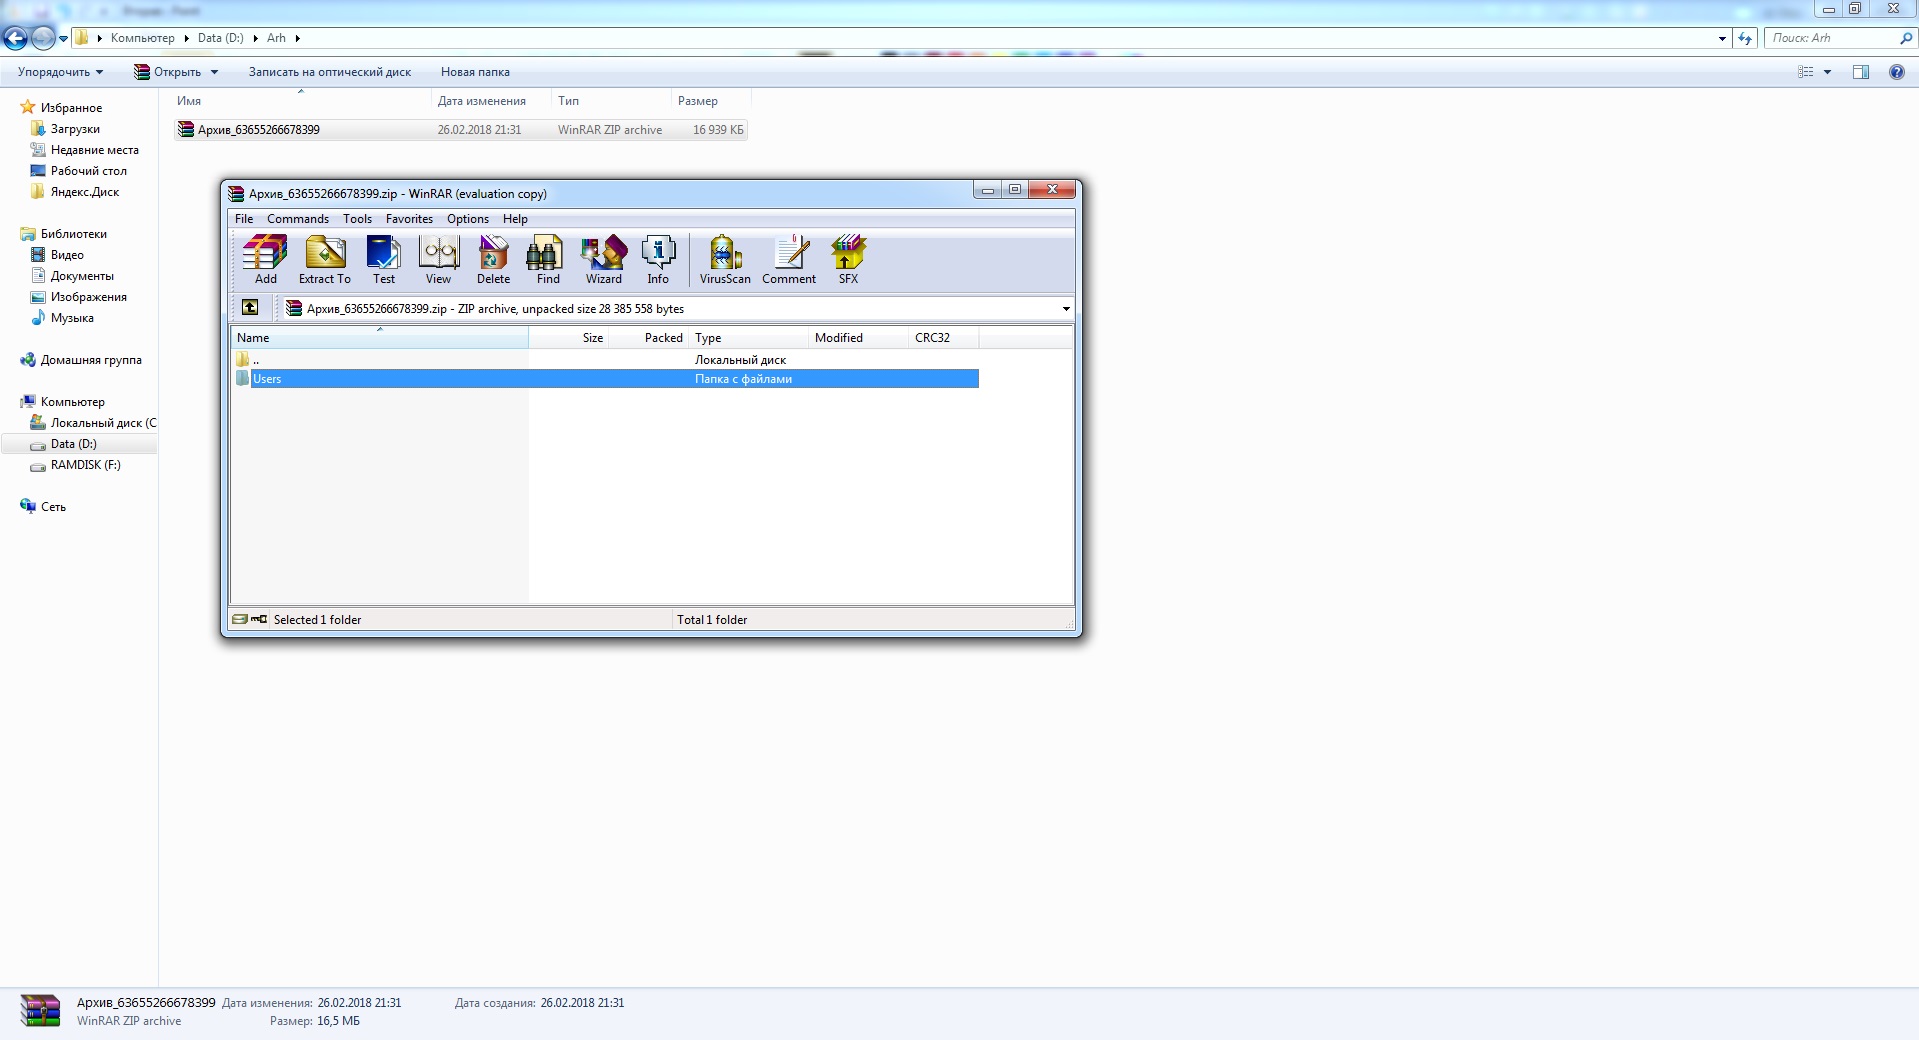Click Explorer Back navigation button

point(15,38)
